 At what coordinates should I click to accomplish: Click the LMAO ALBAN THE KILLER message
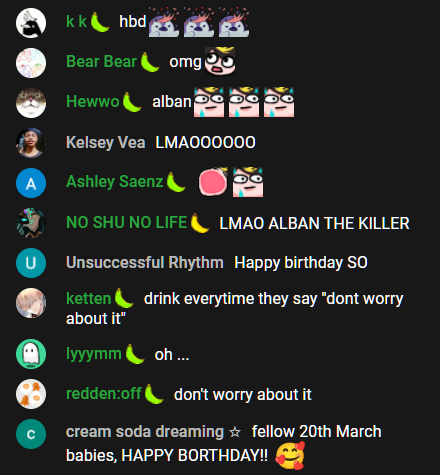click(x=314, y=223)
